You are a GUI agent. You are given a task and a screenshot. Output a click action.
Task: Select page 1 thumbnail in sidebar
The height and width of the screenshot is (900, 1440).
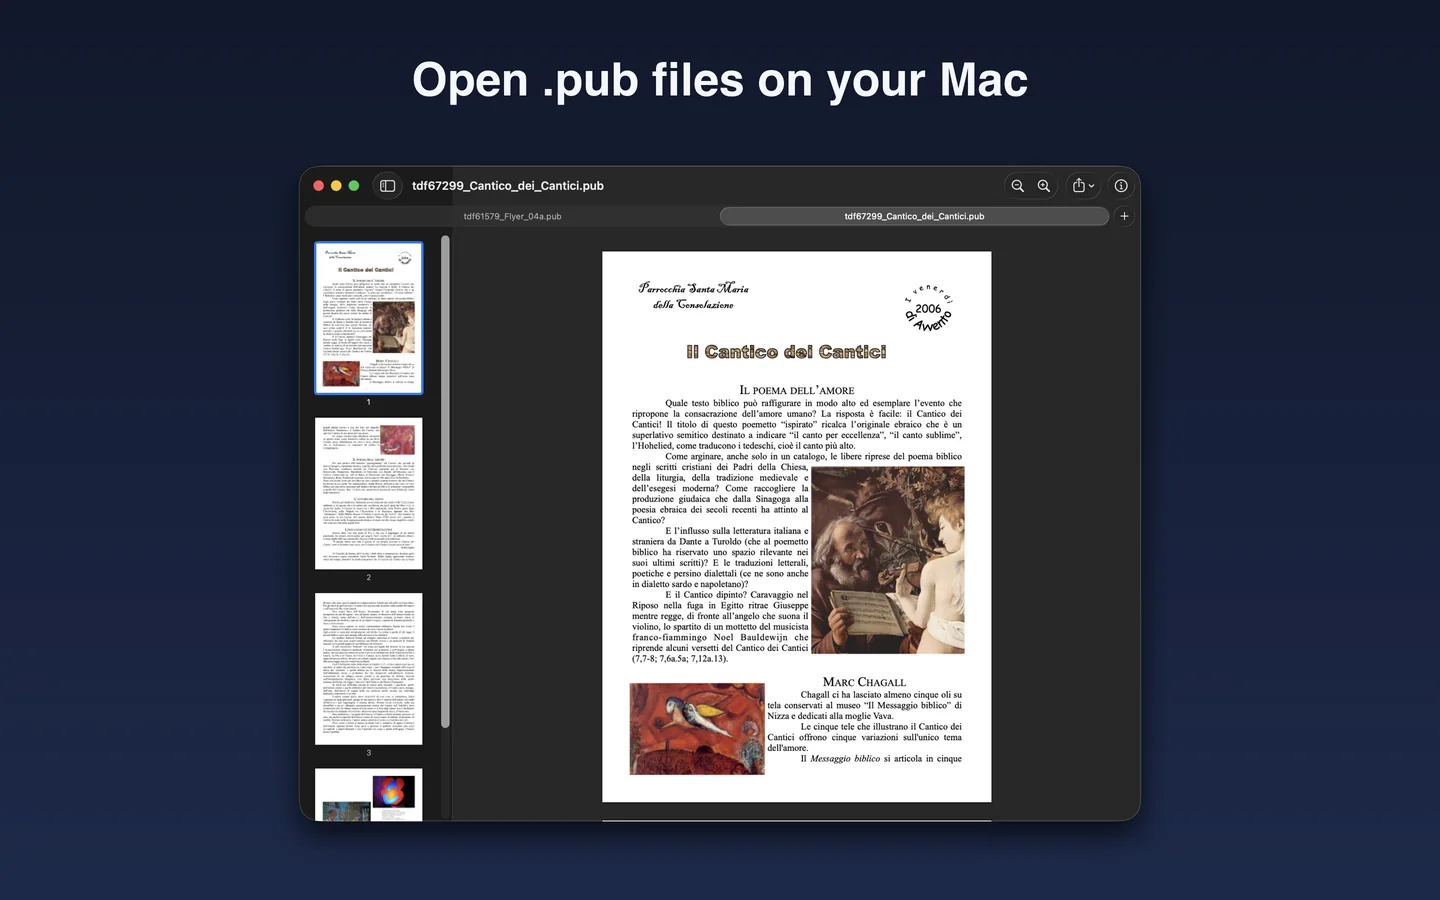(369, 318)
